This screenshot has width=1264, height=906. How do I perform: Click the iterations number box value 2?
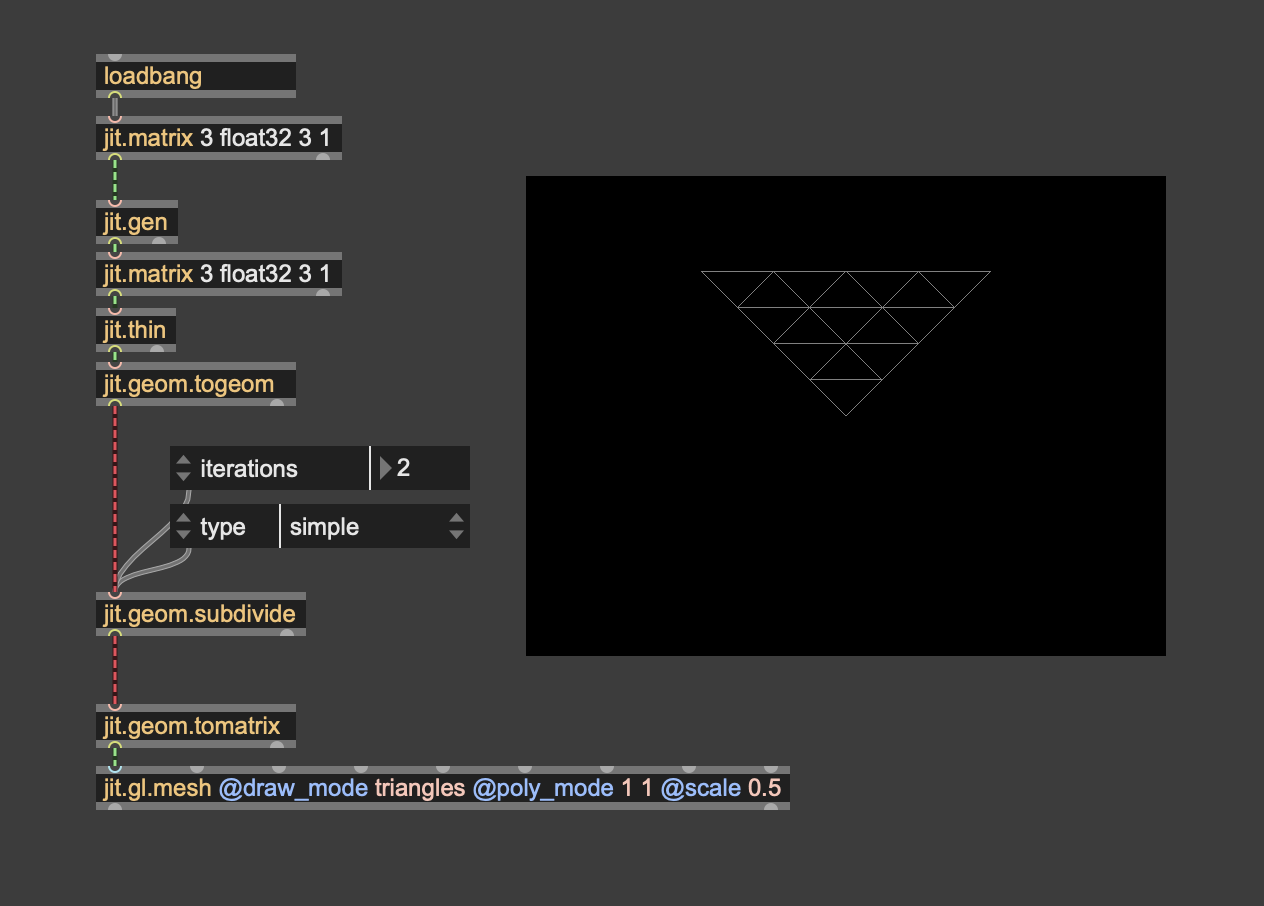click(403, 468)
